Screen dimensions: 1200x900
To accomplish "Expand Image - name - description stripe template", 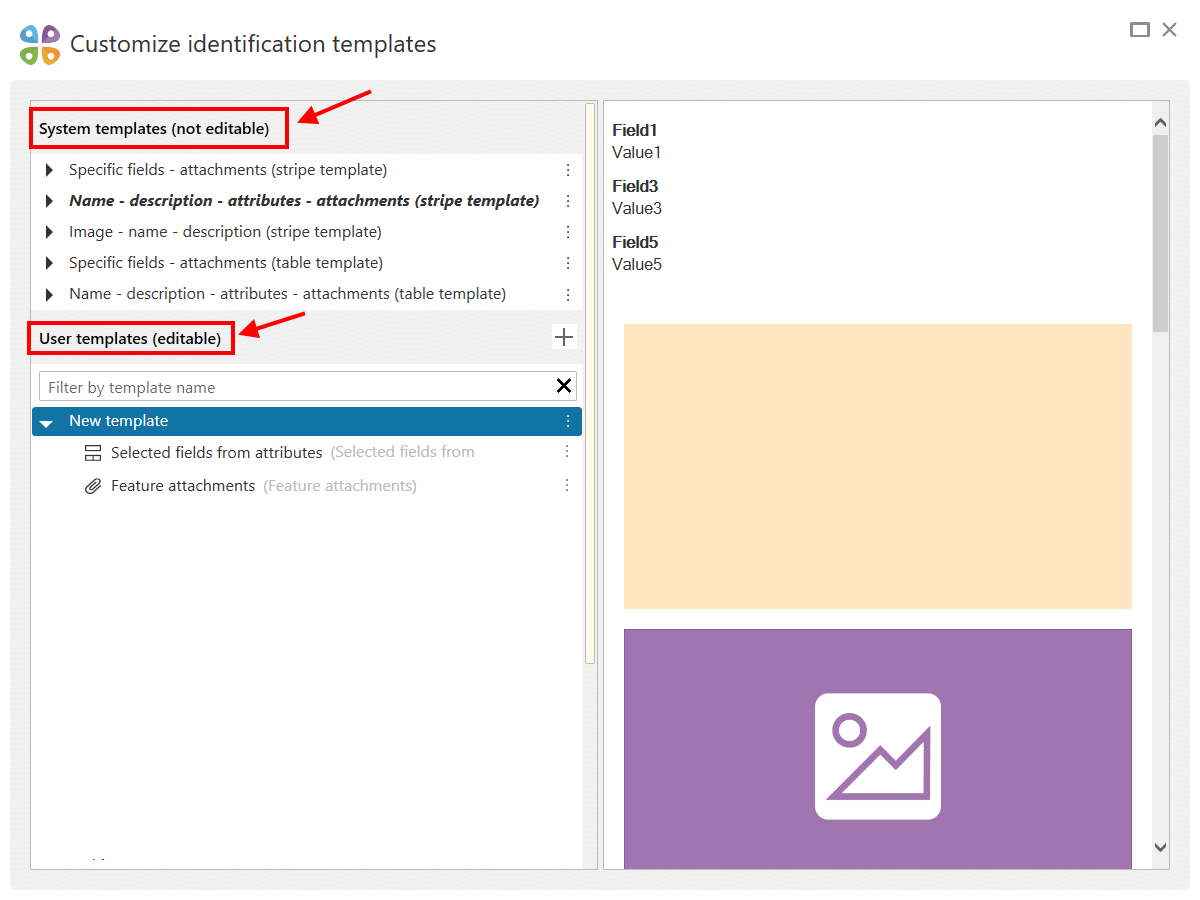I will pos(49,232).
